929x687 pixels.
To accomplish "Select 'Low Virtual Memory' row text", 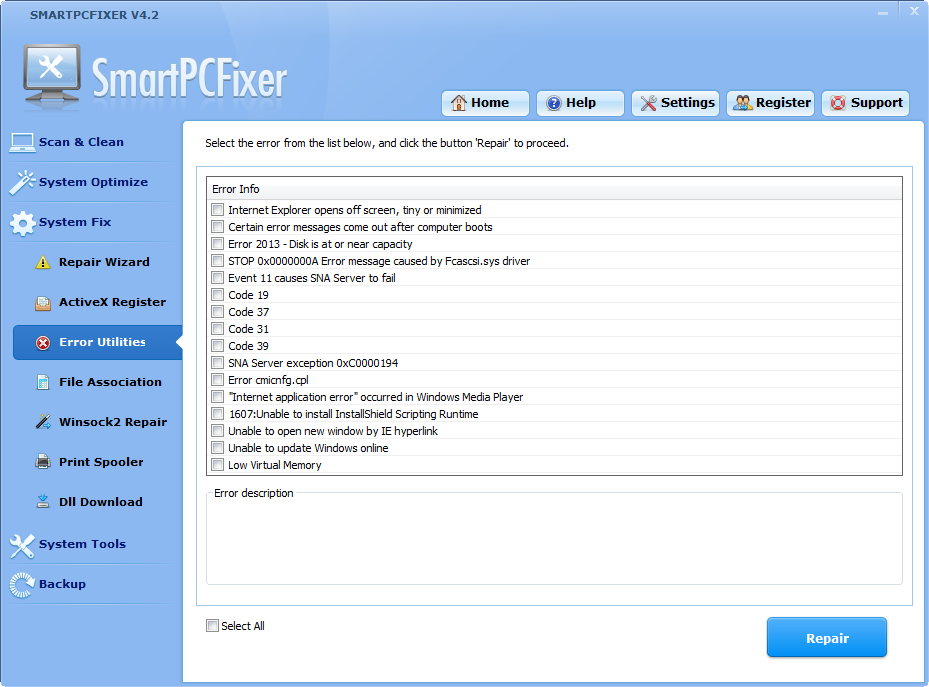I will point(275,465).
